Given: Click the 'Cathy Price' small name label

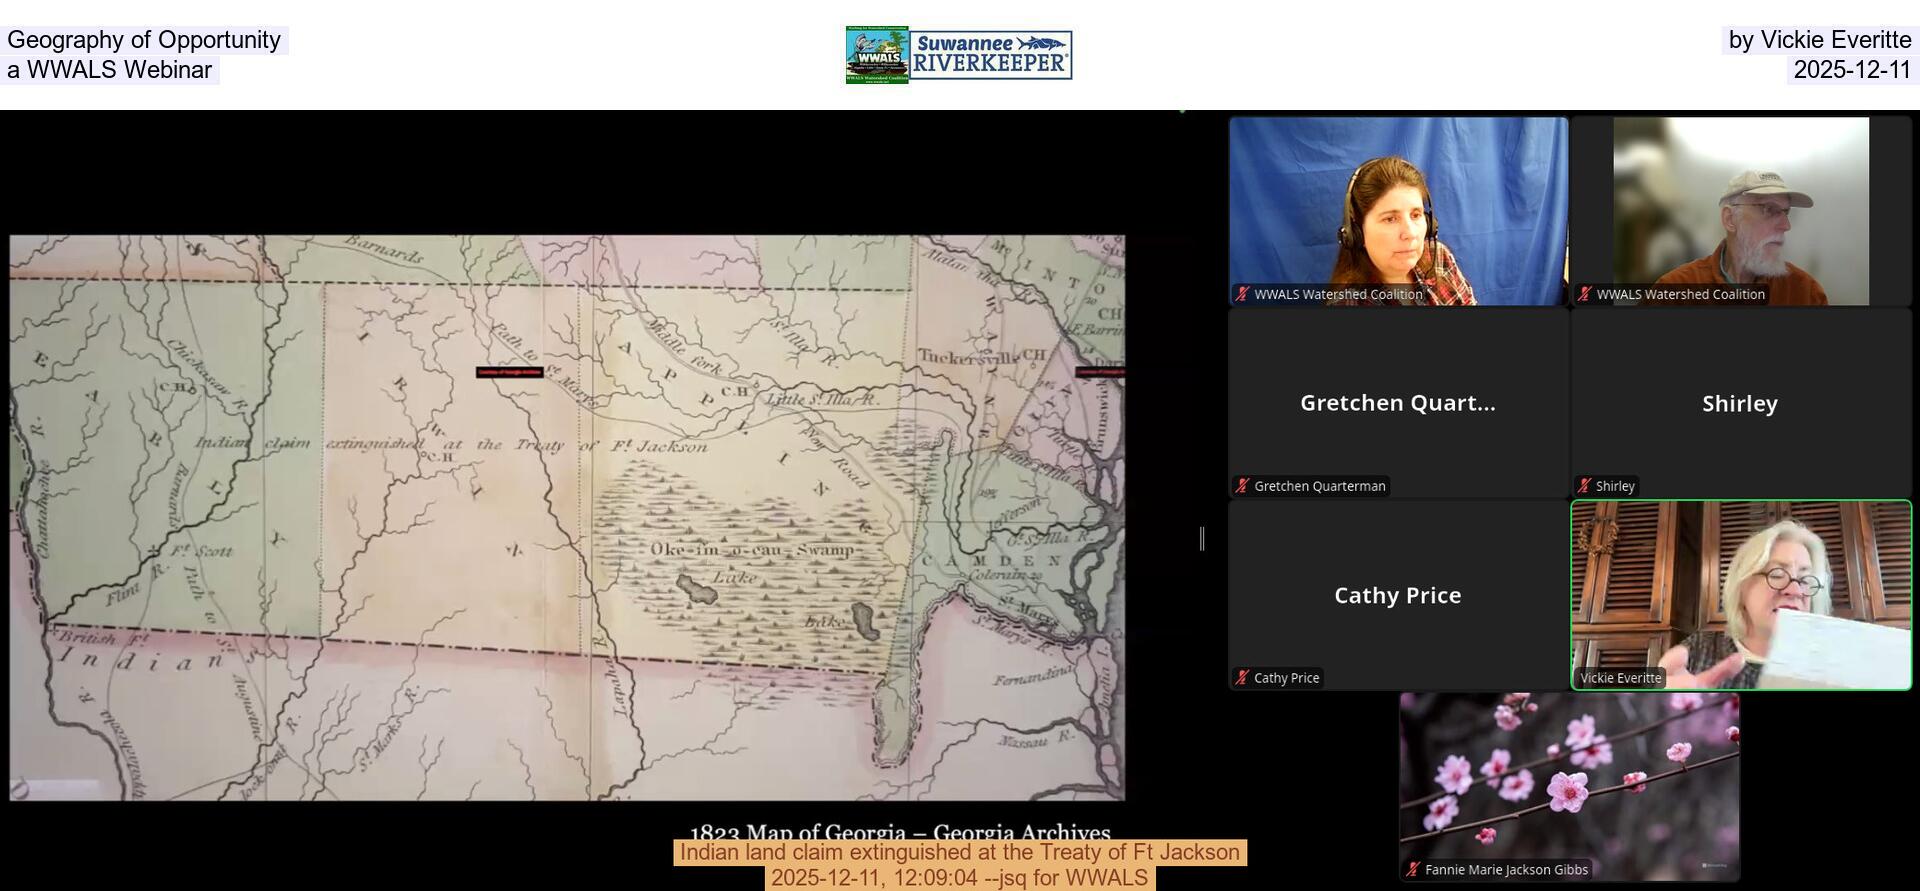Looking at the screenshot, I should tap(1287, 678).
